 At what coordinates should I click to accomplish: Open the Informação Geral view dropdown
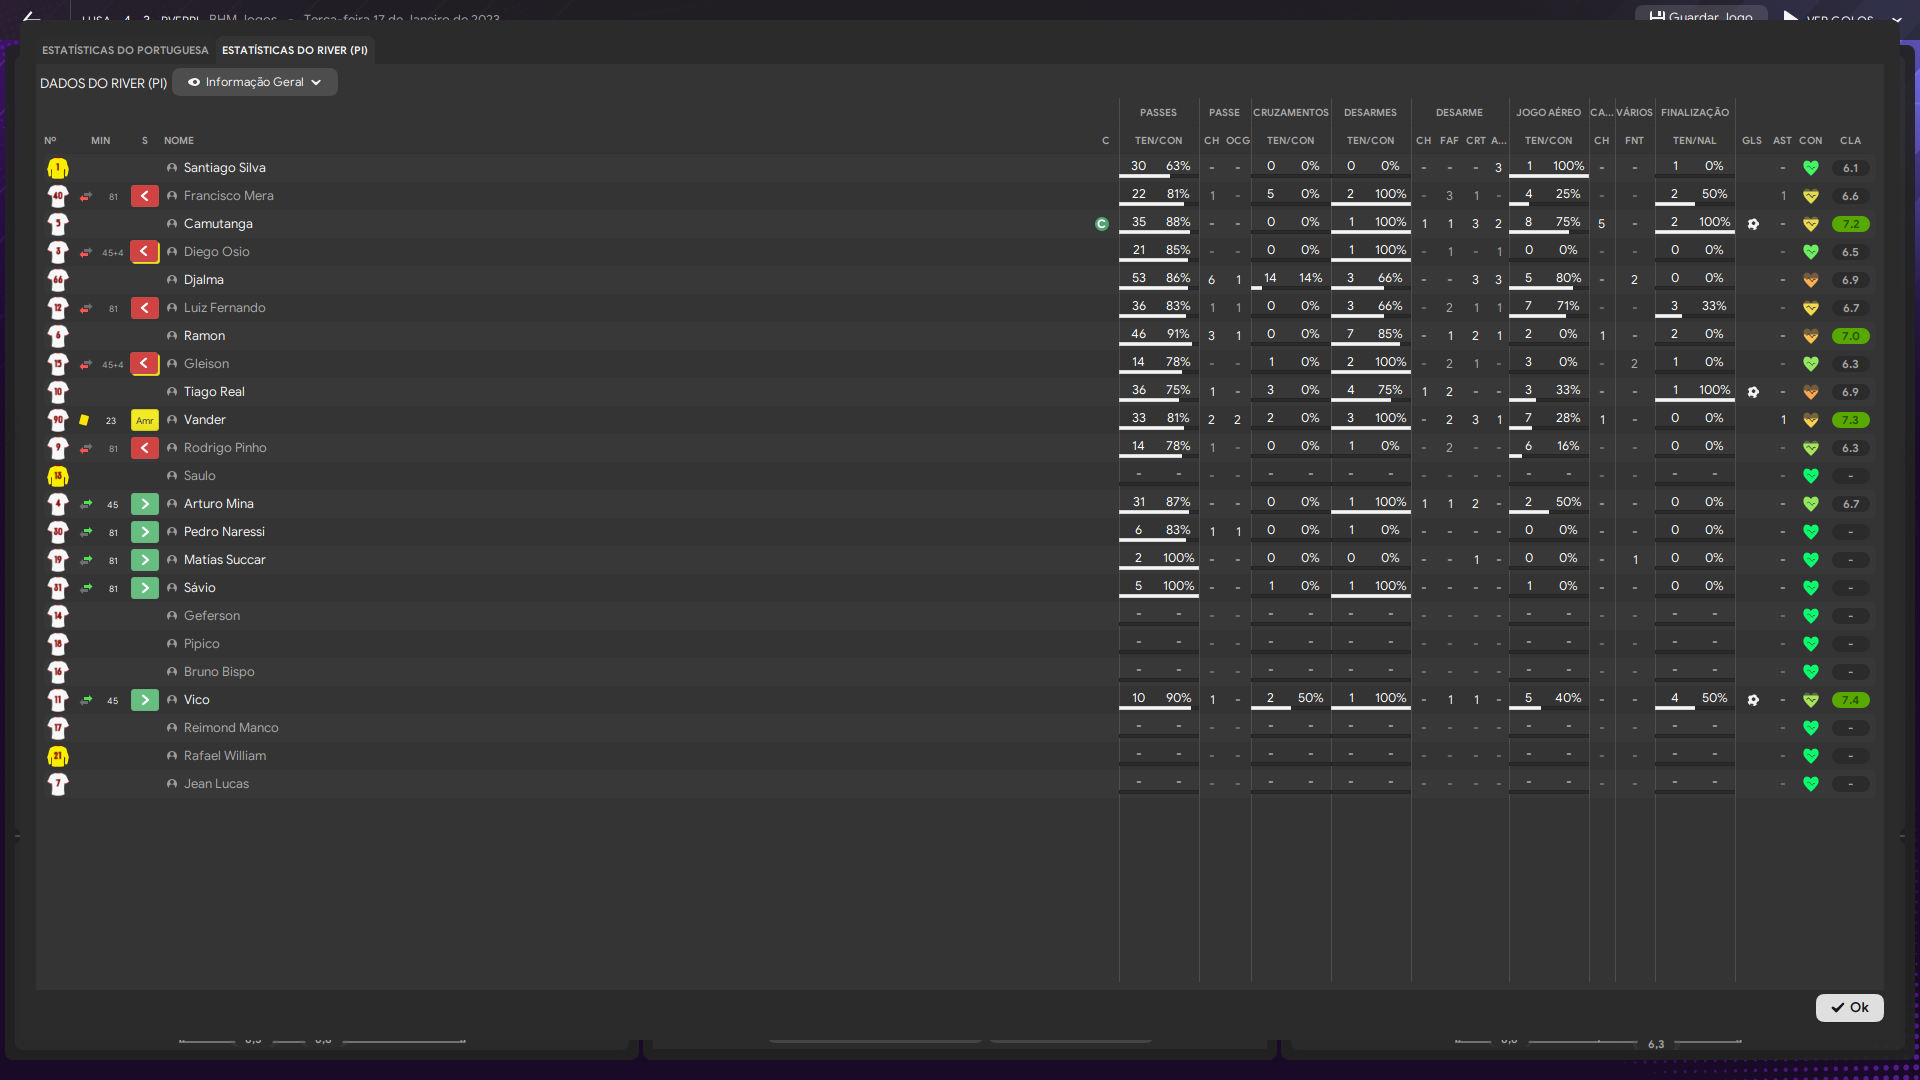coord(255,82)
